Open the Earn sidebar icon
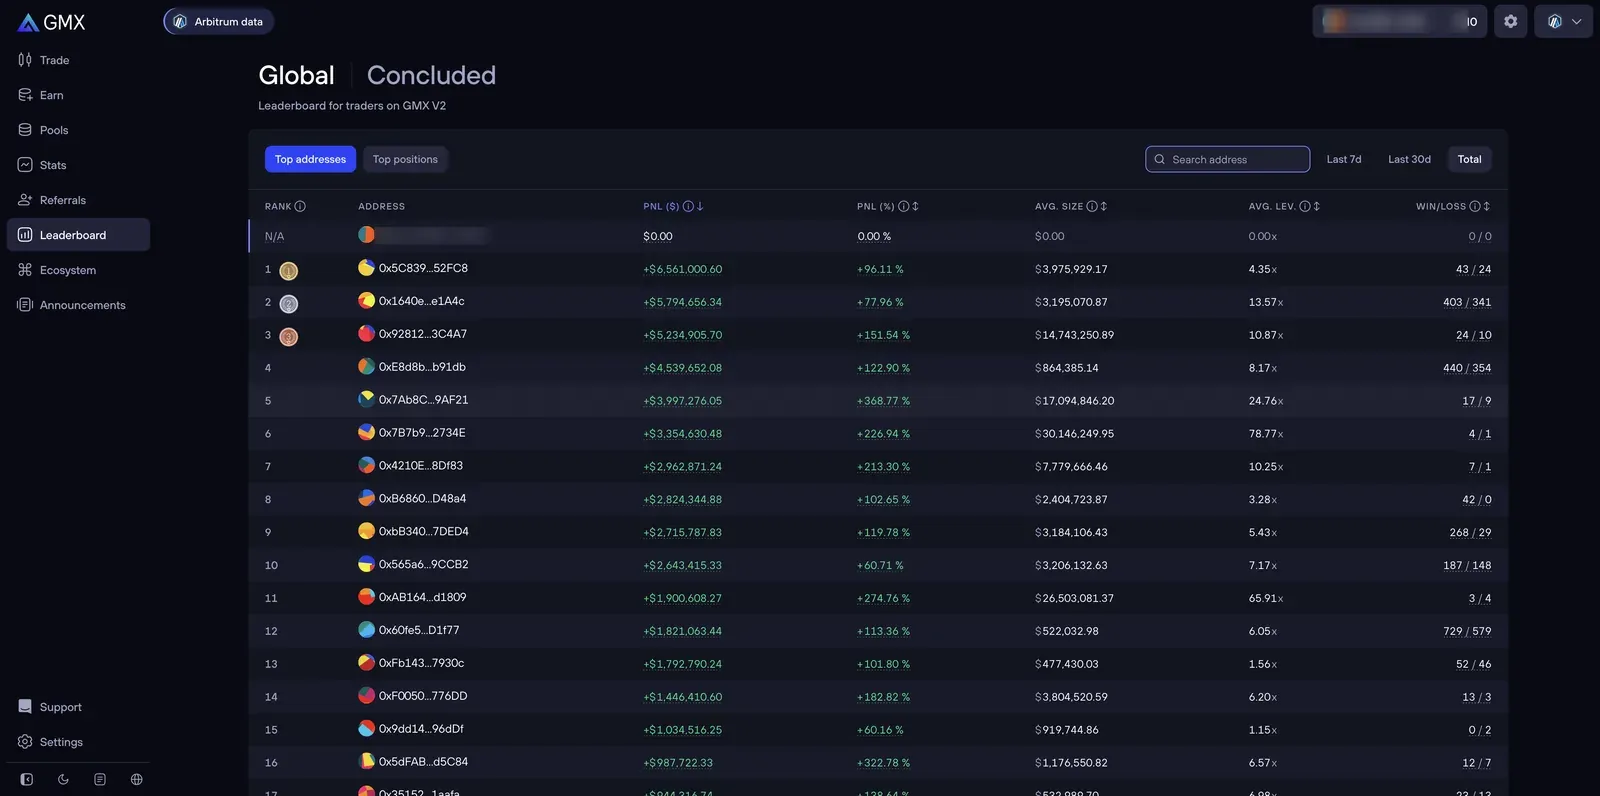This screenshot has width=1600, height=796. click(25, 95)
